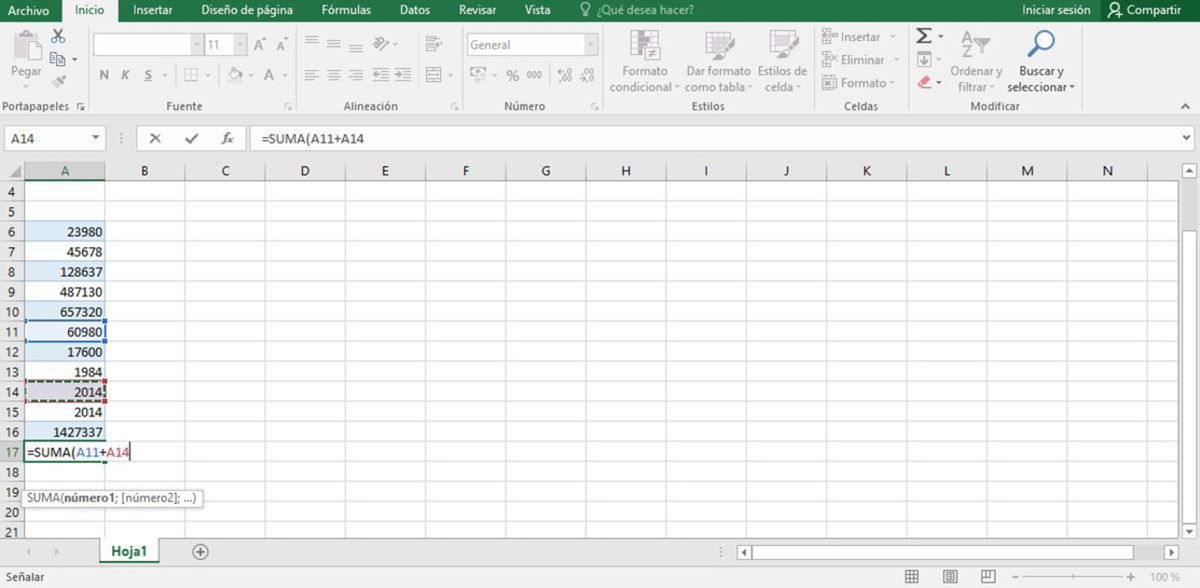This screenshot has height=588, width=1200.
Task: Open the General number format dropdown
Action: coord(530,44)
